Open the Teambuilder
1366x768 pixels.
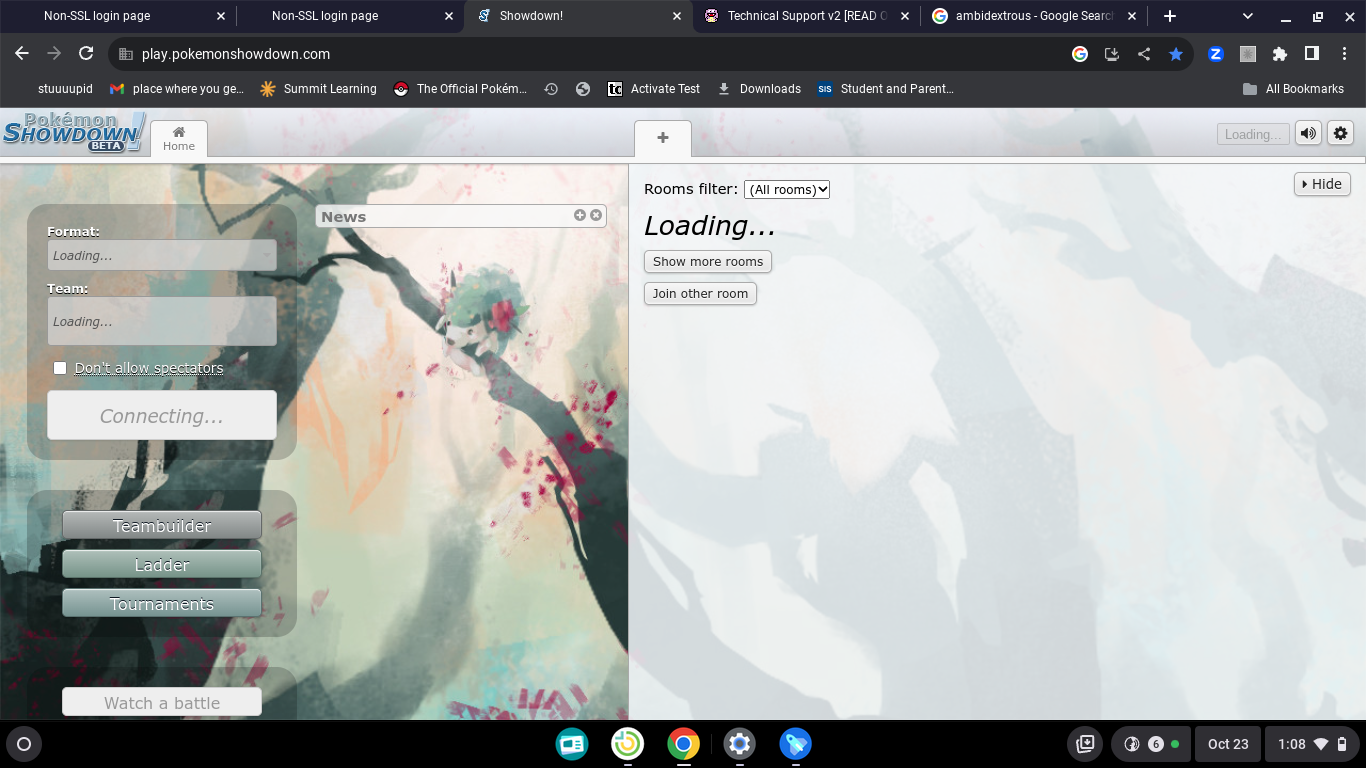click(x=162, y=525)
